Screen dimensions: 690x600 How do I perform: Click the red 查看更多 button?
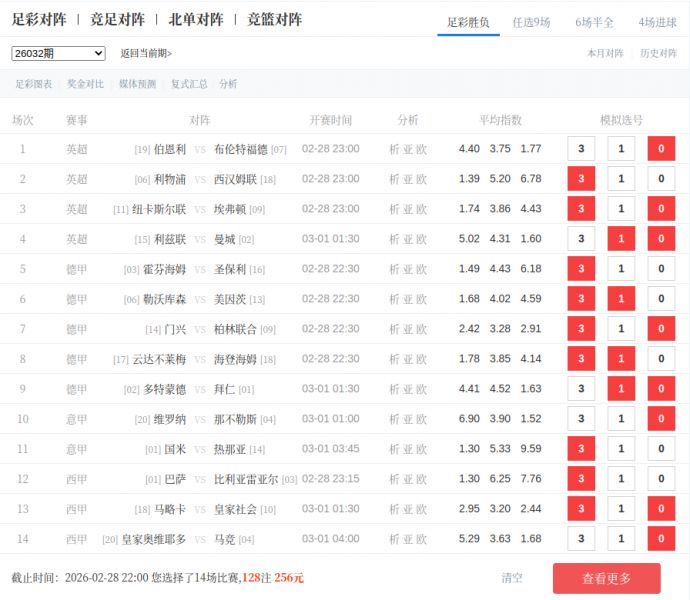coord(606,578)
